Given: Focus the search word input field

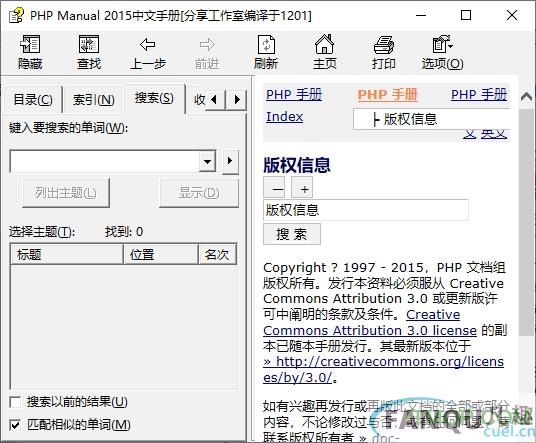Looking at the screenshot, I should 105,161.
